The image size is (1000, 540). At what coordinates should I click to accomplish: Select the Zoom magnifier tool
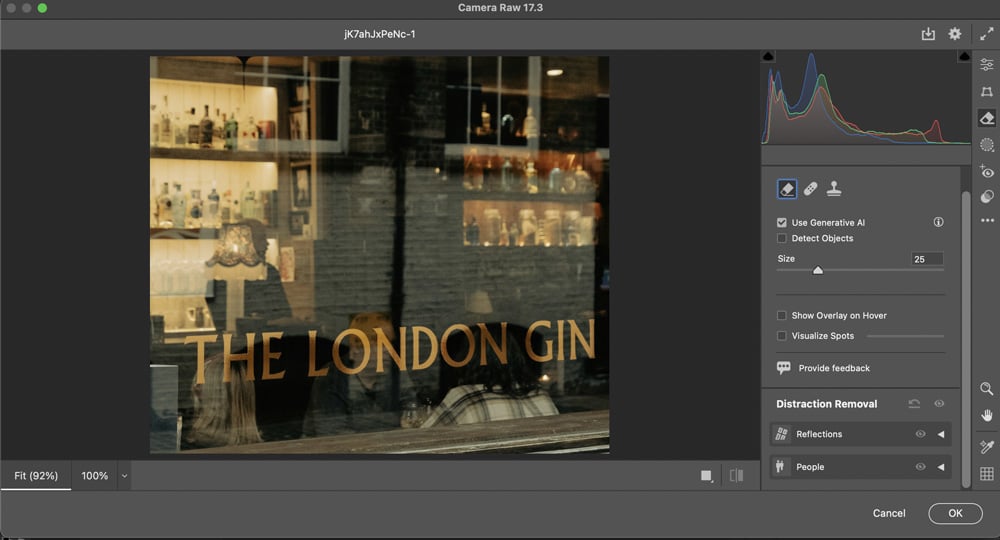(x=987, y=389)
